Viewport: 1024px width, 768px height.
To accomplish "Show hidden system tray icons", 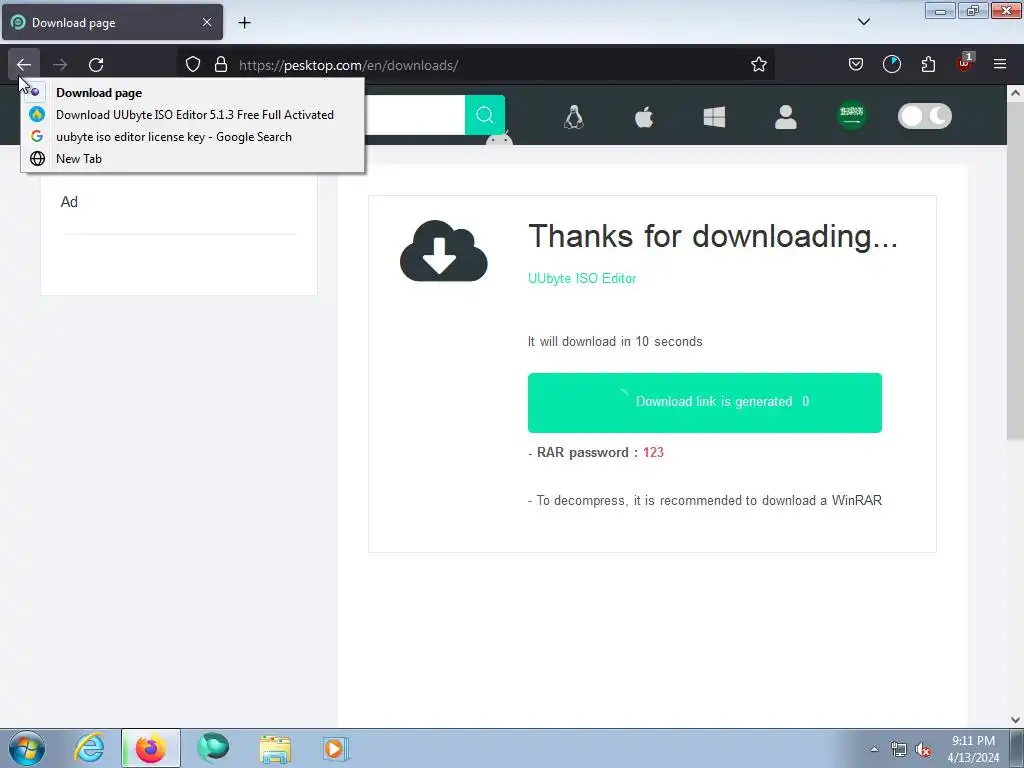I will [x=874, y=748].
